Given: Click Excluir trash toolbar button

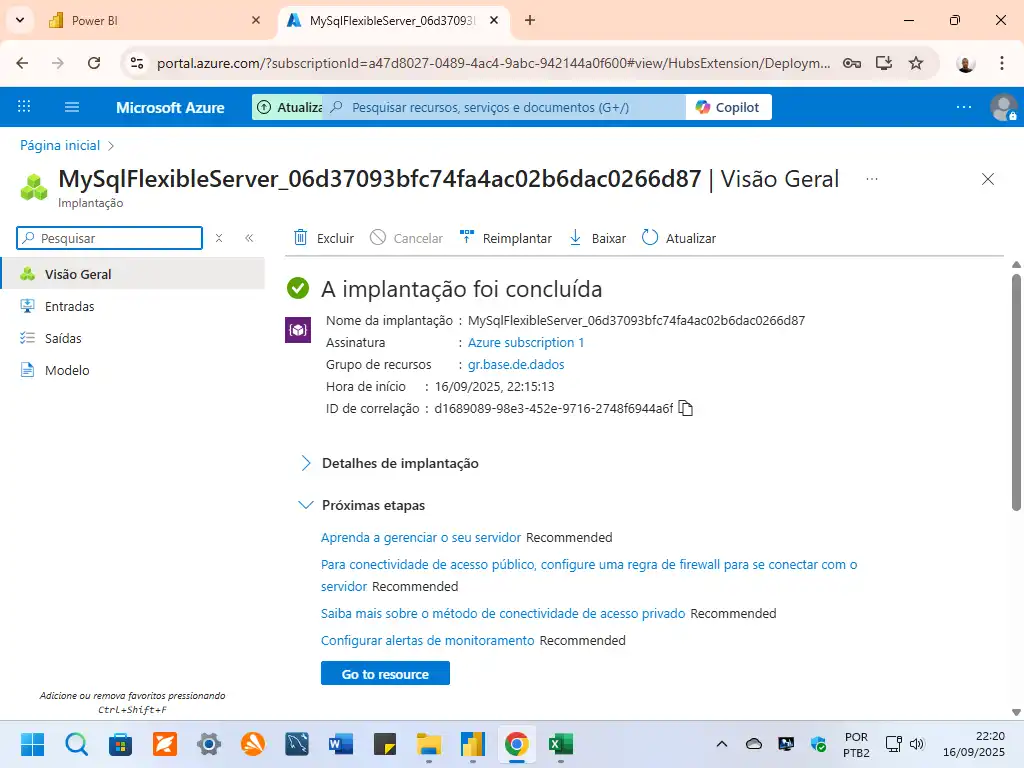Looking at the screenshot, I should 323,238.
